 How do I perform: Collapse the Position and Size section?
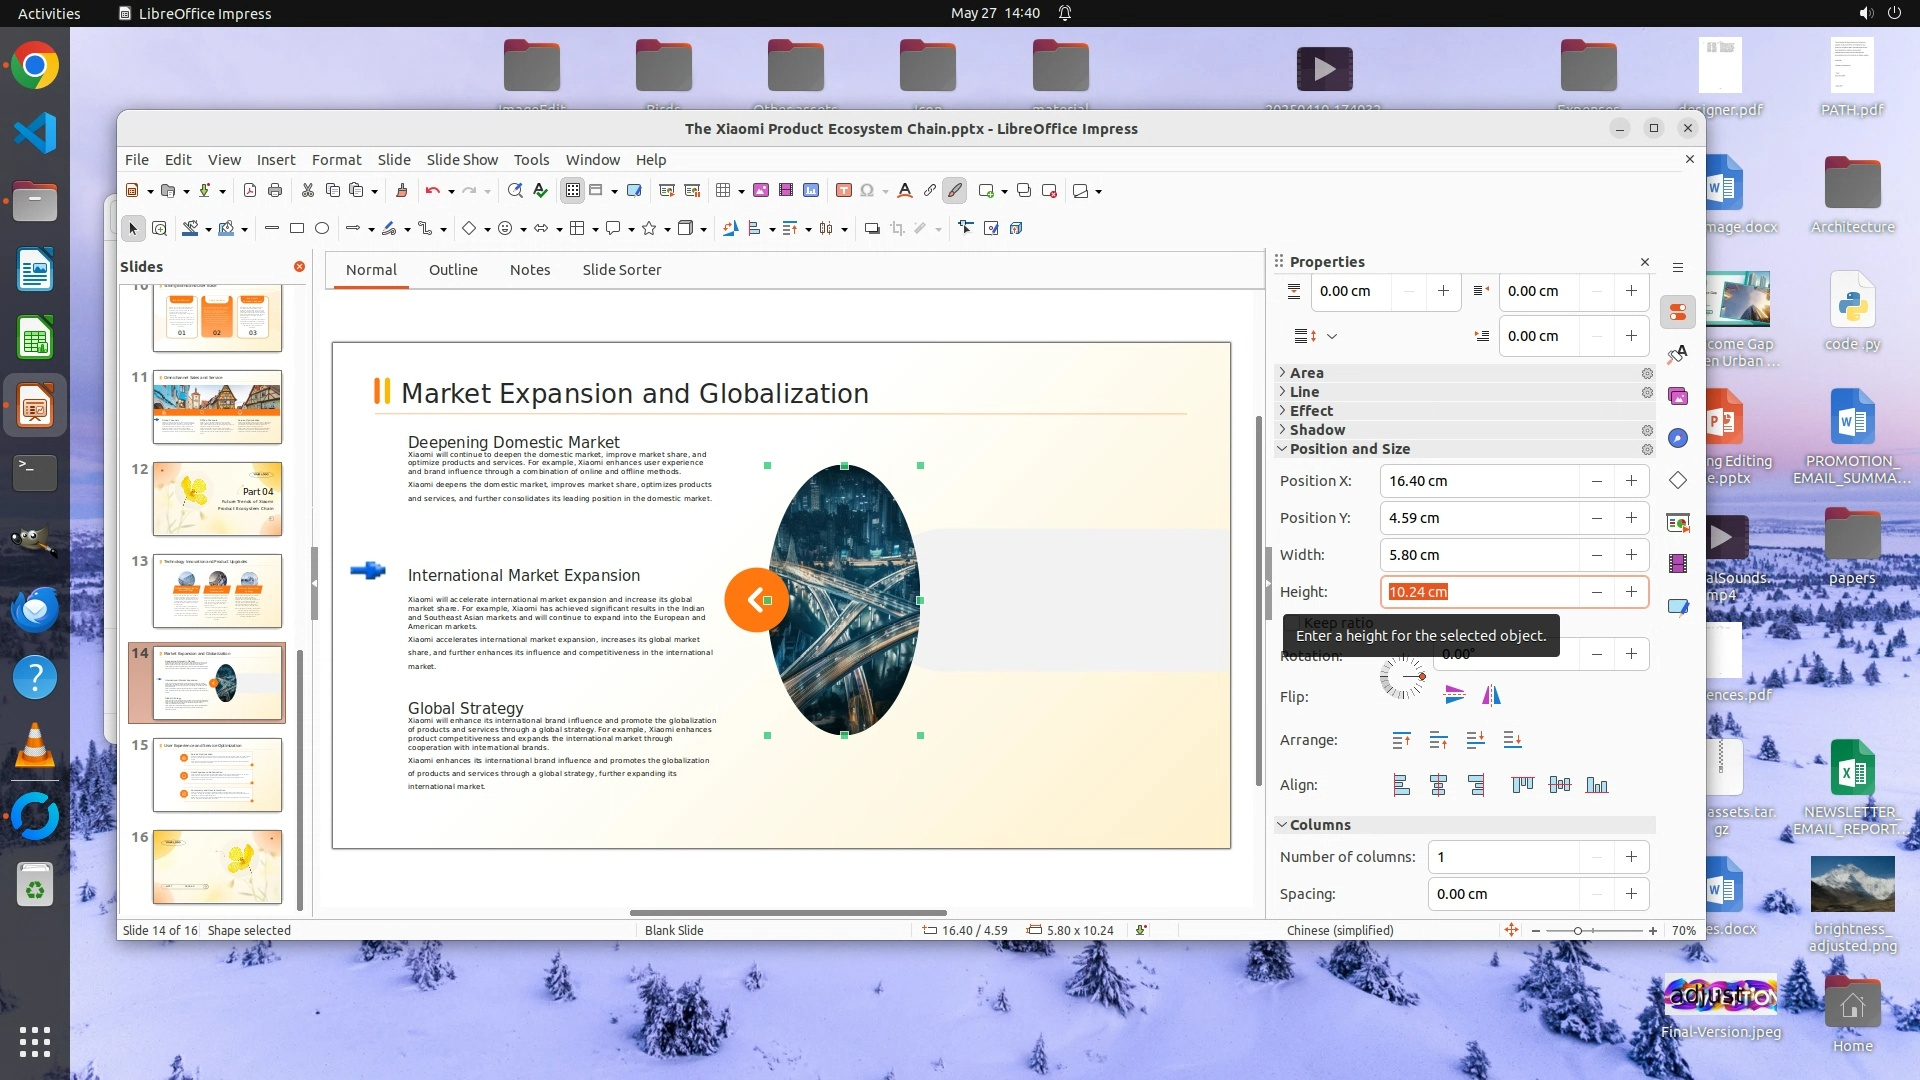pos(1348,449)
